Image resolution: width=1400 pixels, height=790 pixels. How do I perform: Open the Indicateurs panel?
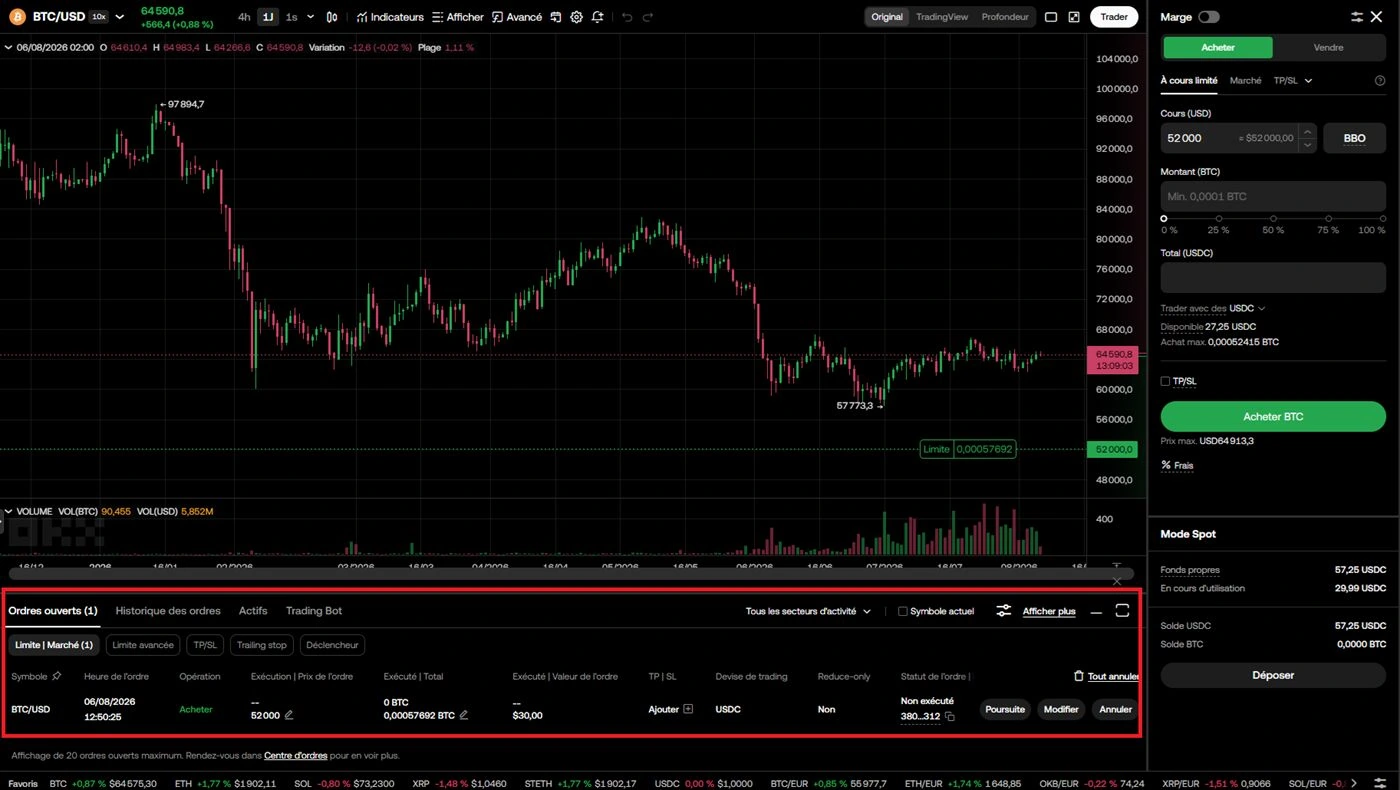pos(390,17)
